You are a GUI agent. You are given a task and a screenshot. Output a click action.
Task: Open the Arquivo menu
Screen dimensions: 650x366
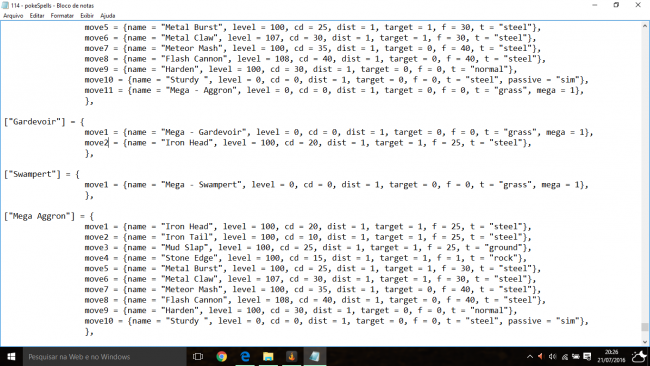pos(13,16)
